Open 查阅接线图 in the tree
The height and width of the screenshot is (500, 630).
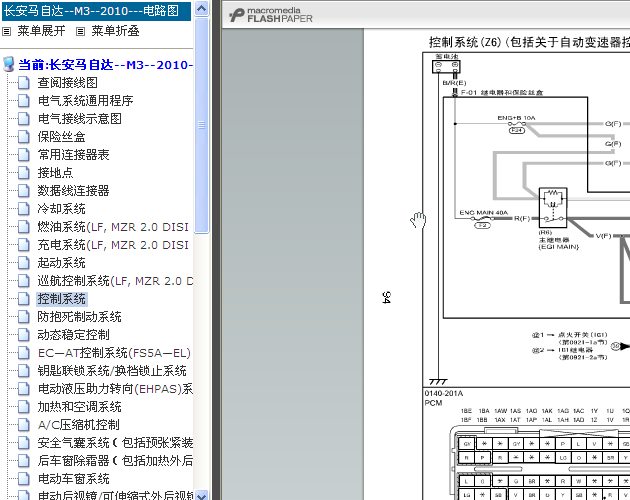(x=68, y=83)
